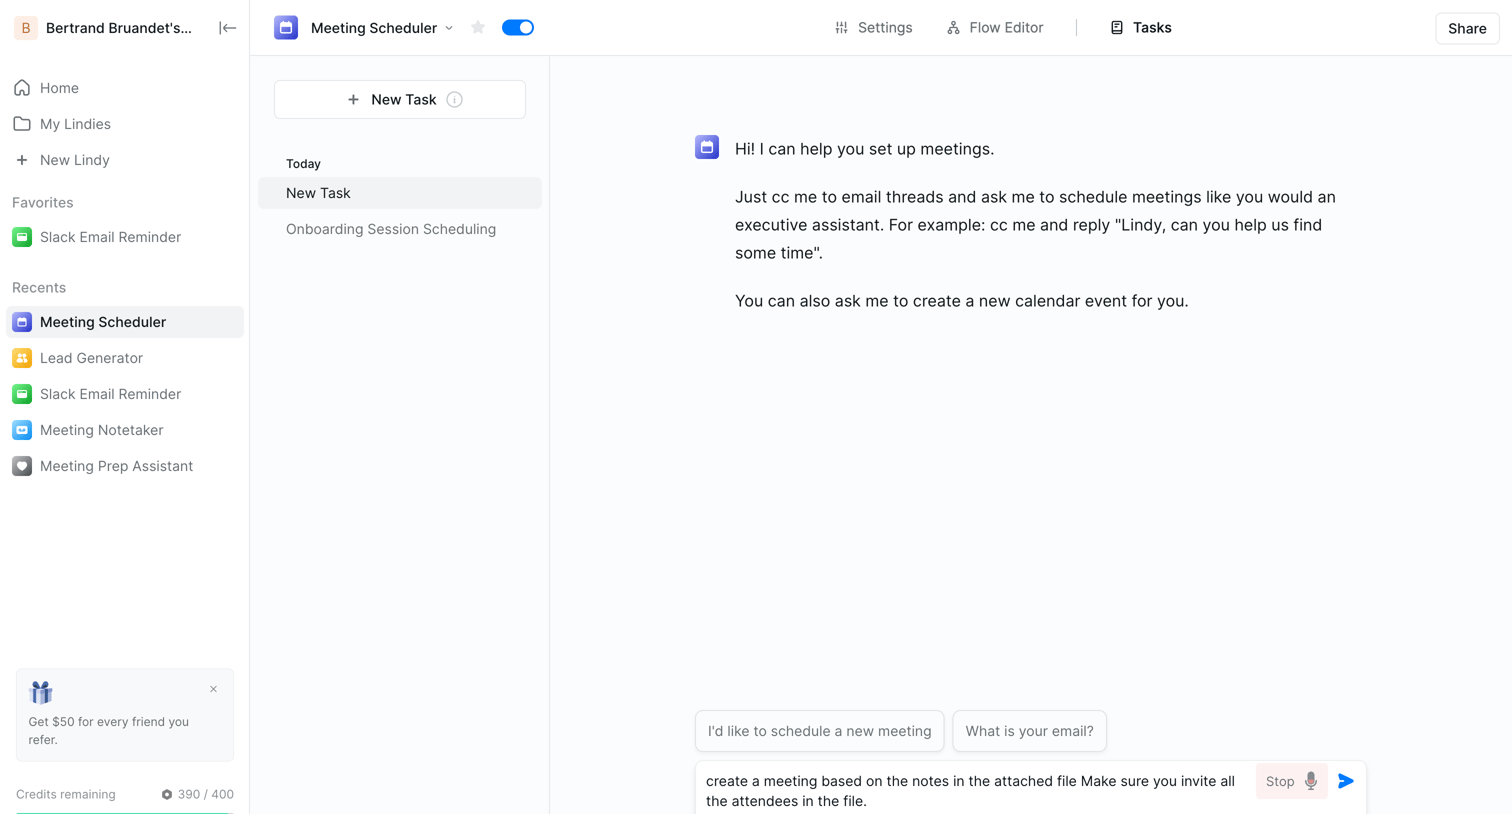
Task: Send the message with the arrow icon
Action: point(1346,781)
